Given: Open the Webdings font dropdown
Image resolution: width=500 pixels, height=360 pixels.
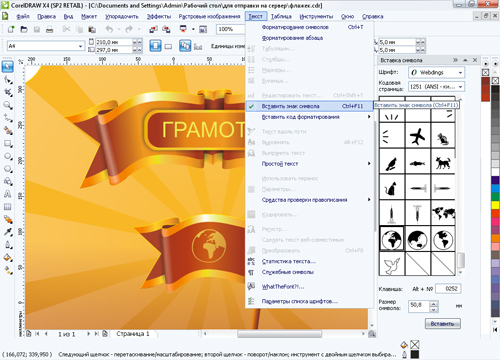Looking at the screenshot, I should tap(460, 72).
